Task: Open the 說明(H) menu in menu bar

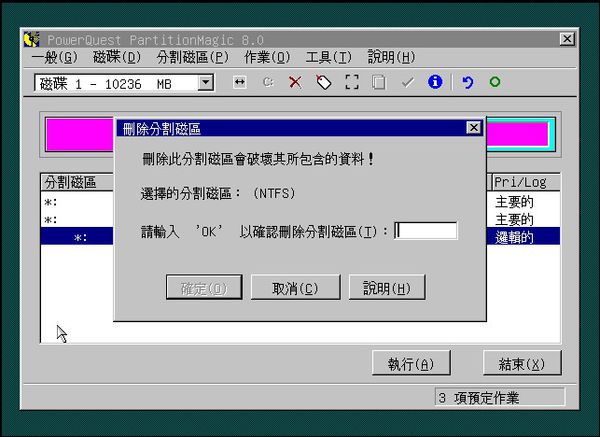Action: (x=391, y=57)
